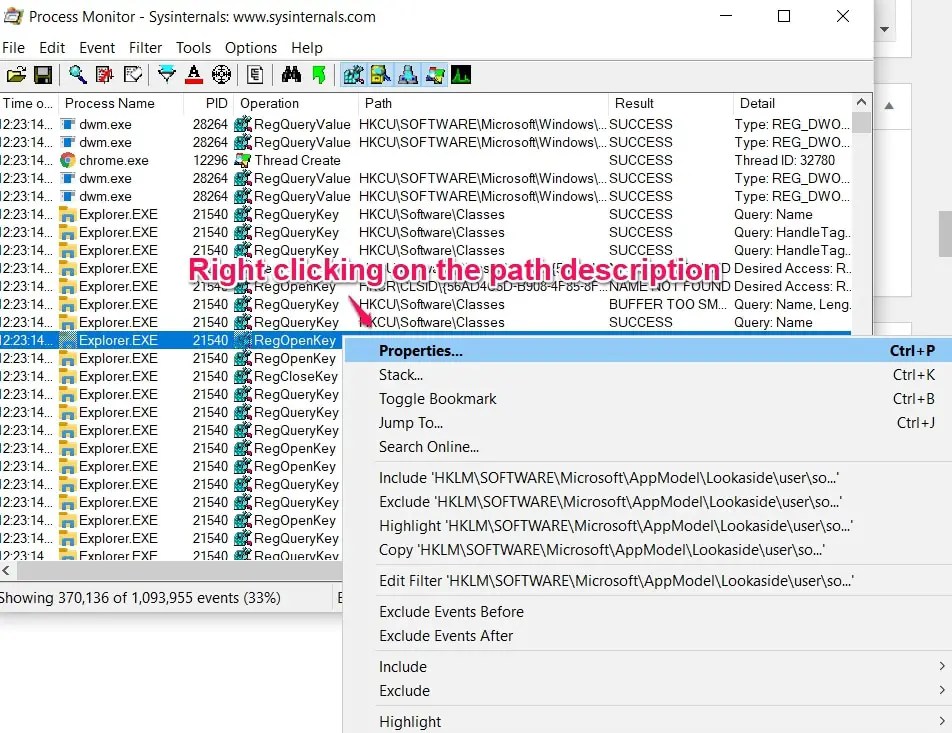The image size is (952, 733).
Task: Click the Detail column header
Action: point(792,103)
